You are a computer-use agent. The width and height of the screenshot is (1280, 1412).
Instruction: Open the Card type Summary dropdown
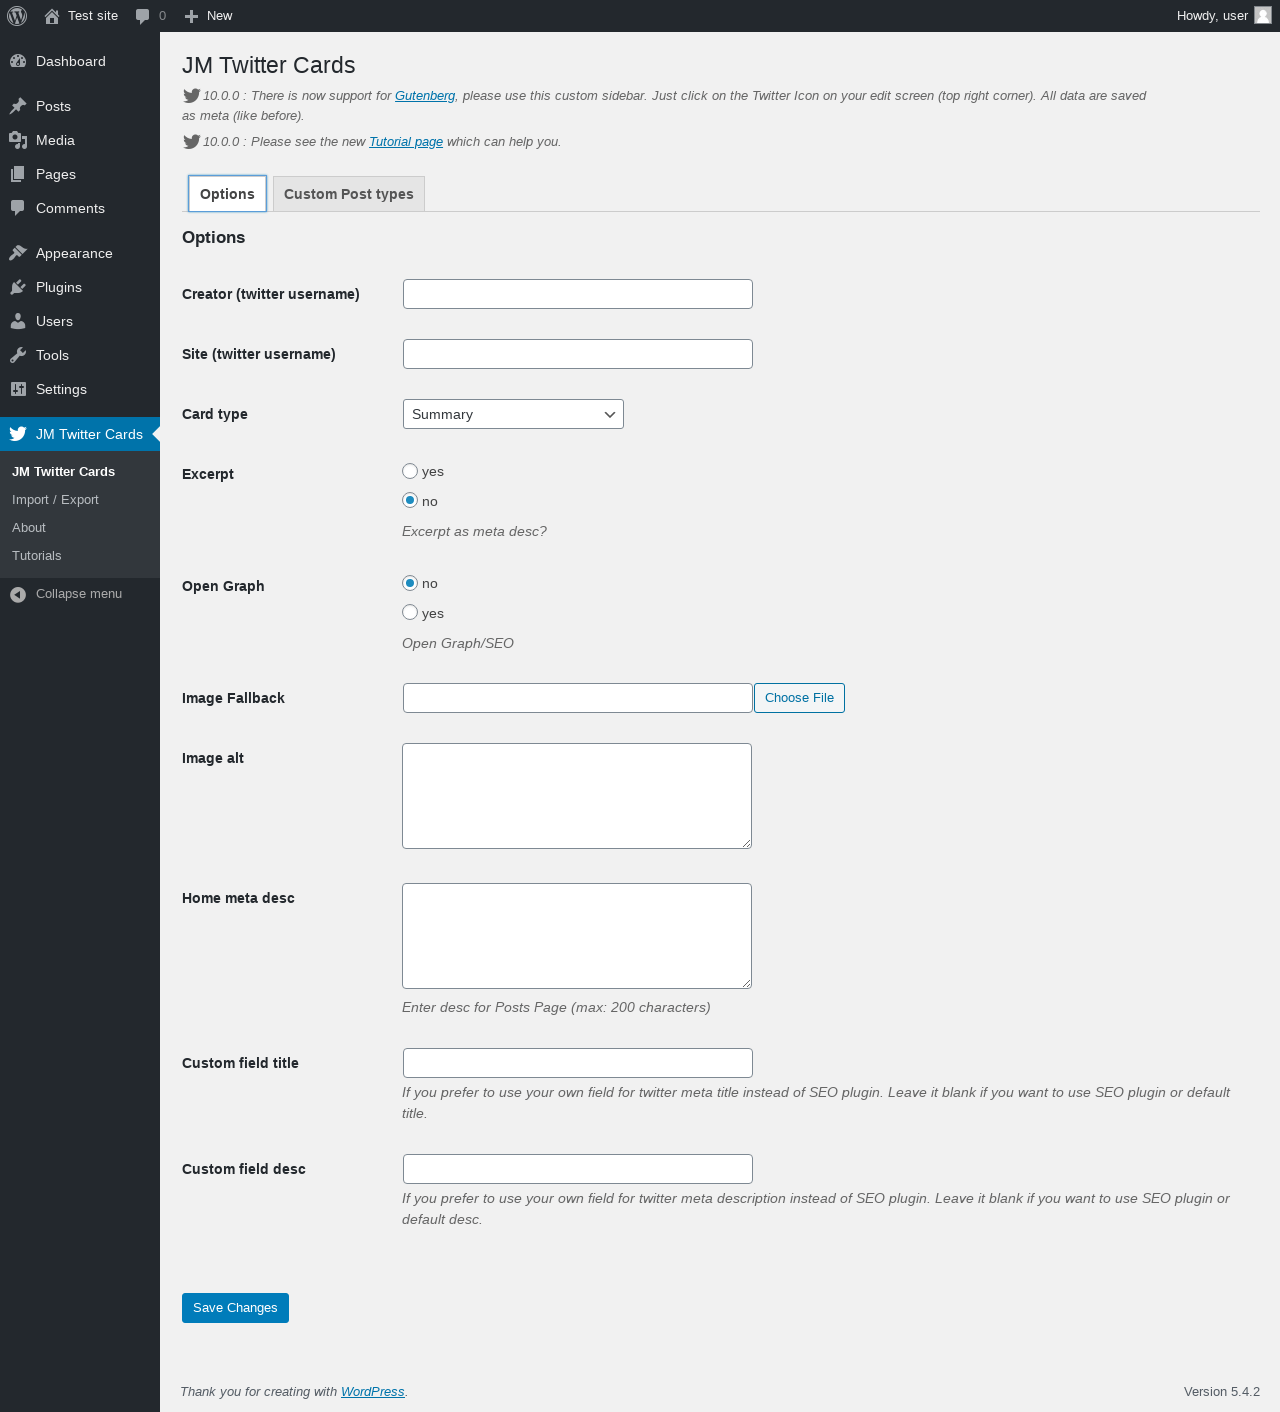point(513,414)
